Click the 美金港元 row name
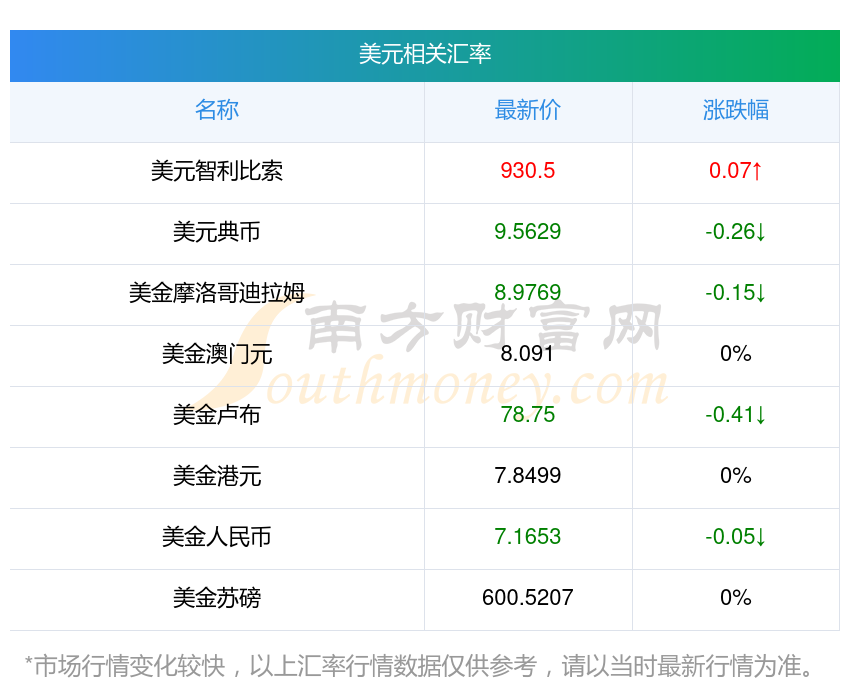Viewport: 850px width, 698px height. tap(217, 476)
